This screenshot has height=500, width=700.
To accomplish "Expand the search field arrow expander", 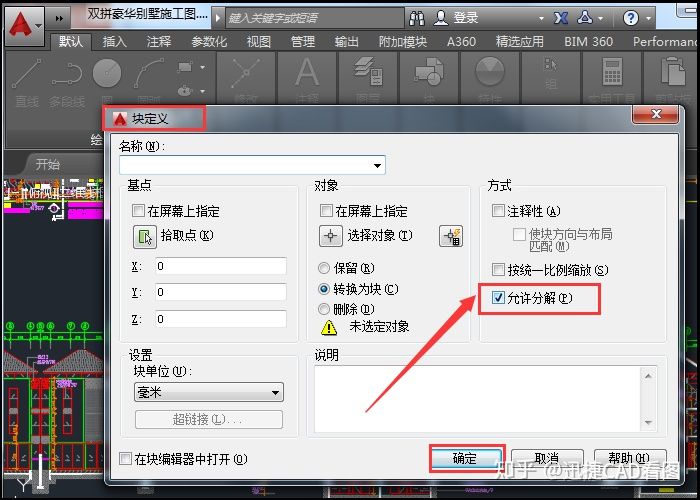I will click(218, 18).
